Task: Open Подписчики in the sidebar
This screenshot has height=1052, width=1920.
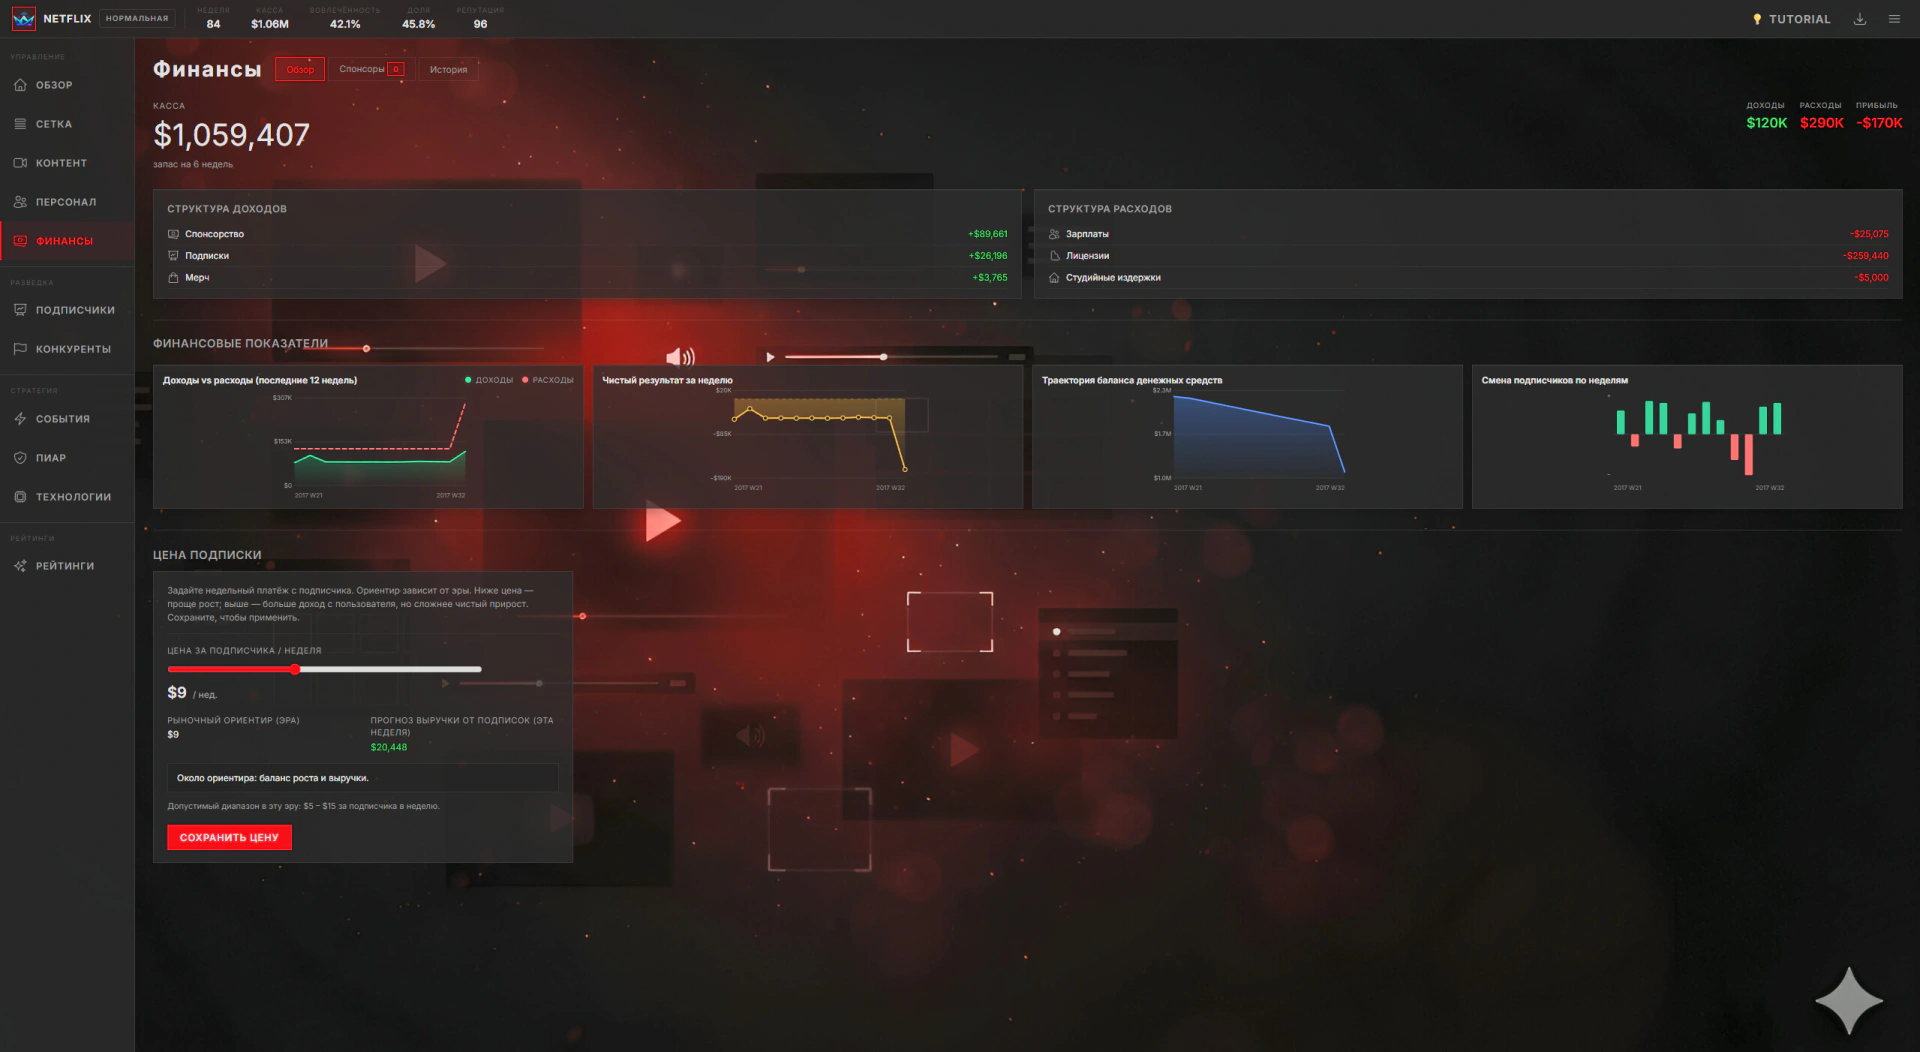Action: pyautogui.click(x=66, y=310)
